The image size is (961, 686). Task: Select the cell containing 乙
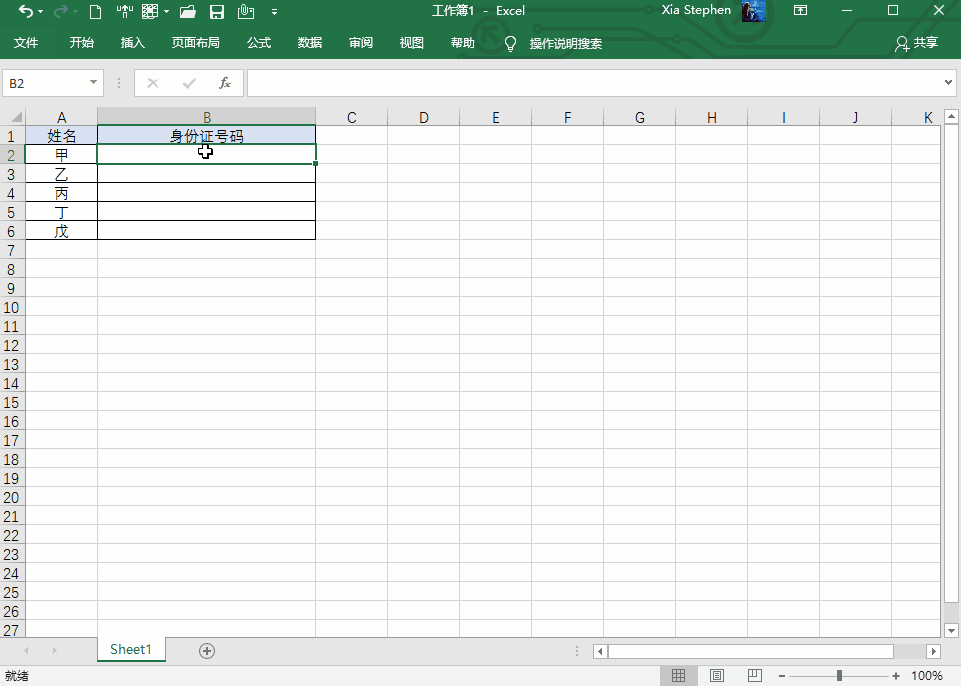(x=61, y=174)
